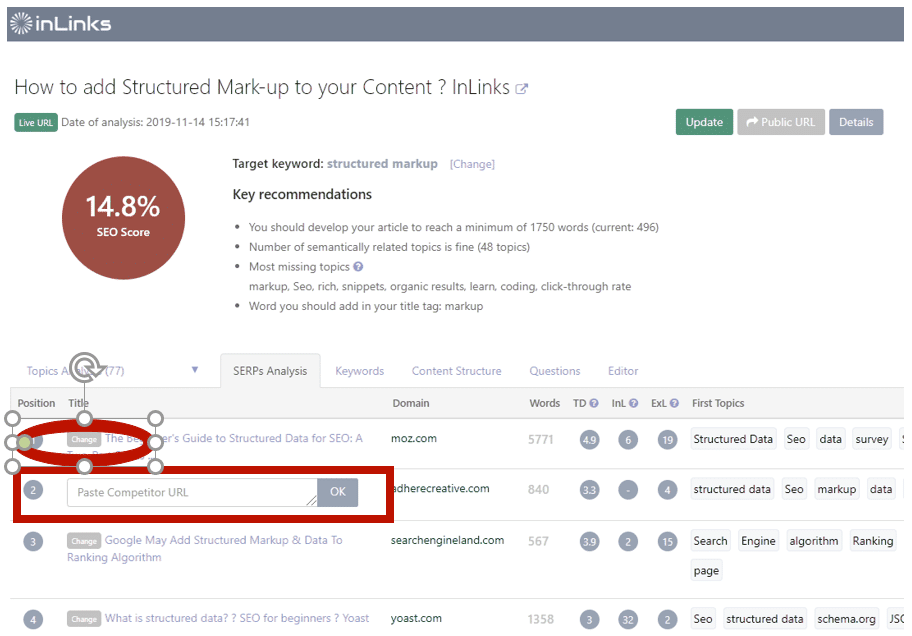
Task: Click the TD badge 3 in the yoast.com row
Action: pos(589,620)
